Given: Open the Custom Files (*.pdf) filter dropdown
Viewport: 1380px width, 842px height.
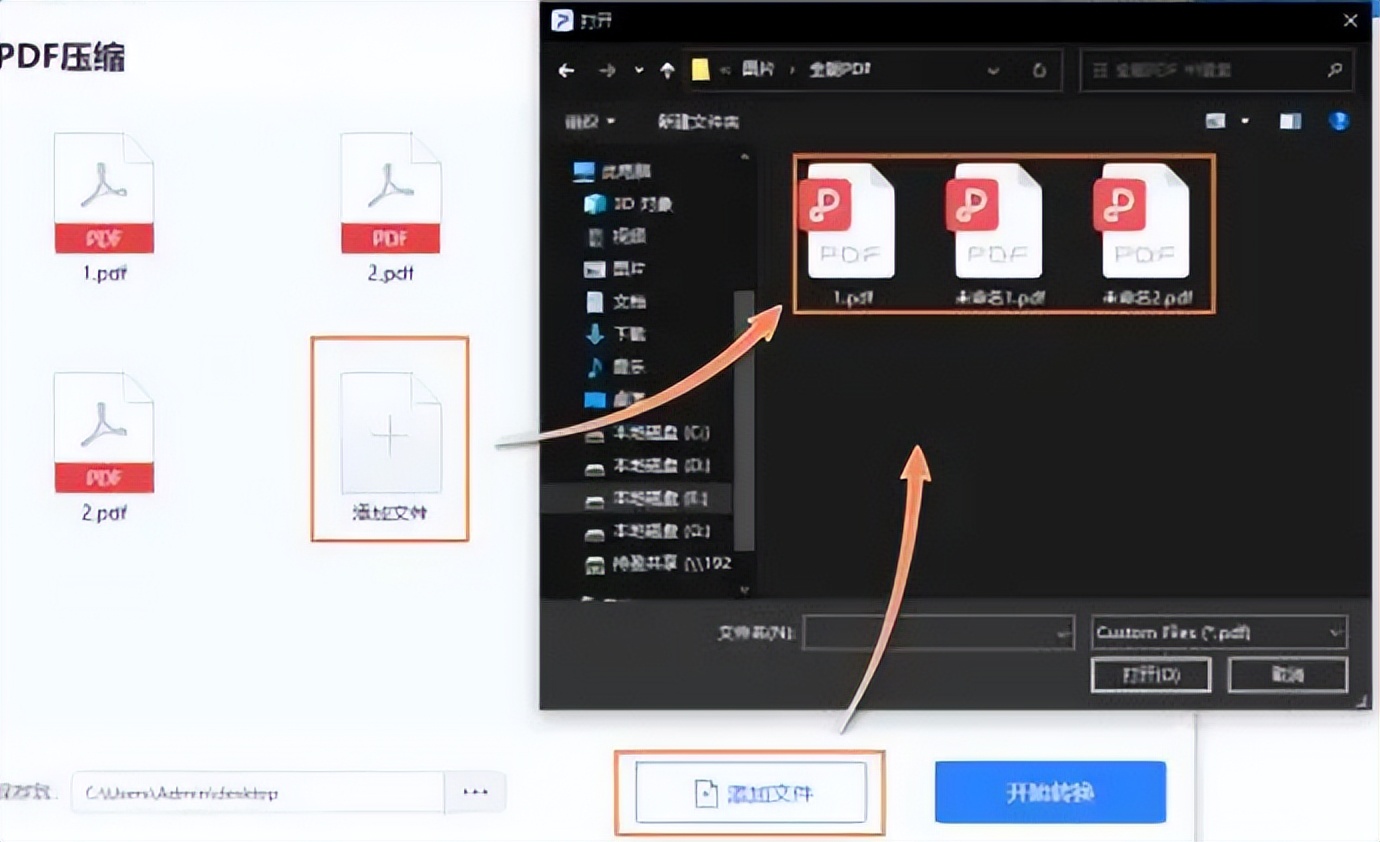Looking at the screenshot, I should coord(1218,633).
